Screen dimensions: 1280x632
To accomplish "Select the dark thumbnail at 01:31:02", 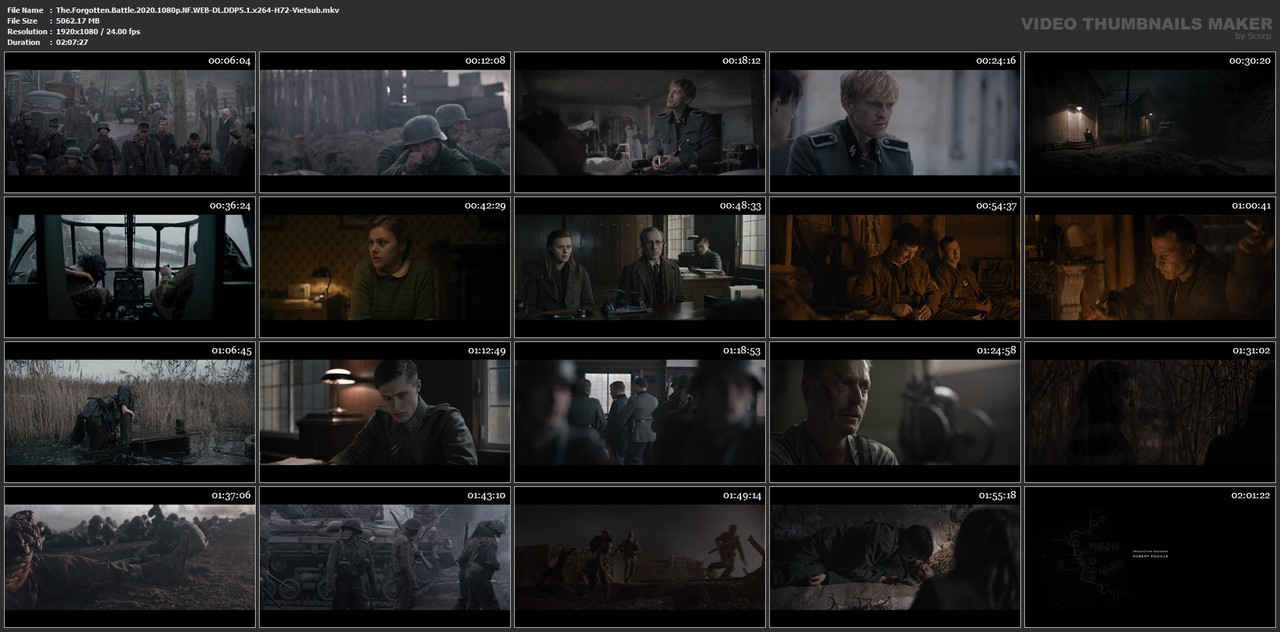I will pyautogui.click(x=1150, y=412).
